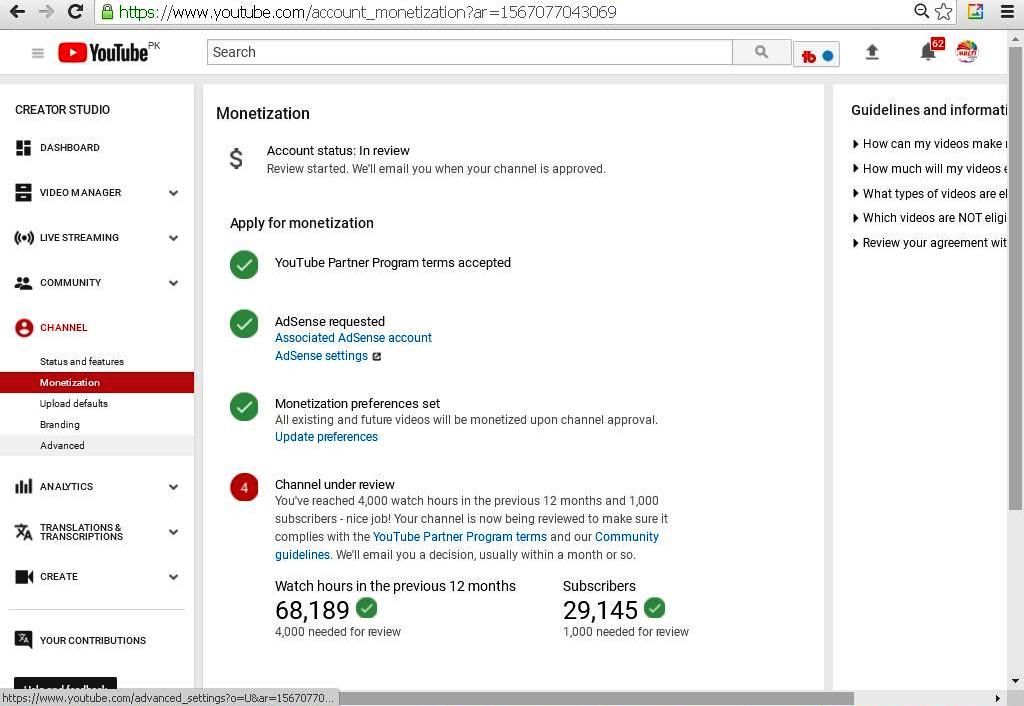Open Advanced channel settings
This screenshot has width=1024, height=706.
tap(97, 445)
